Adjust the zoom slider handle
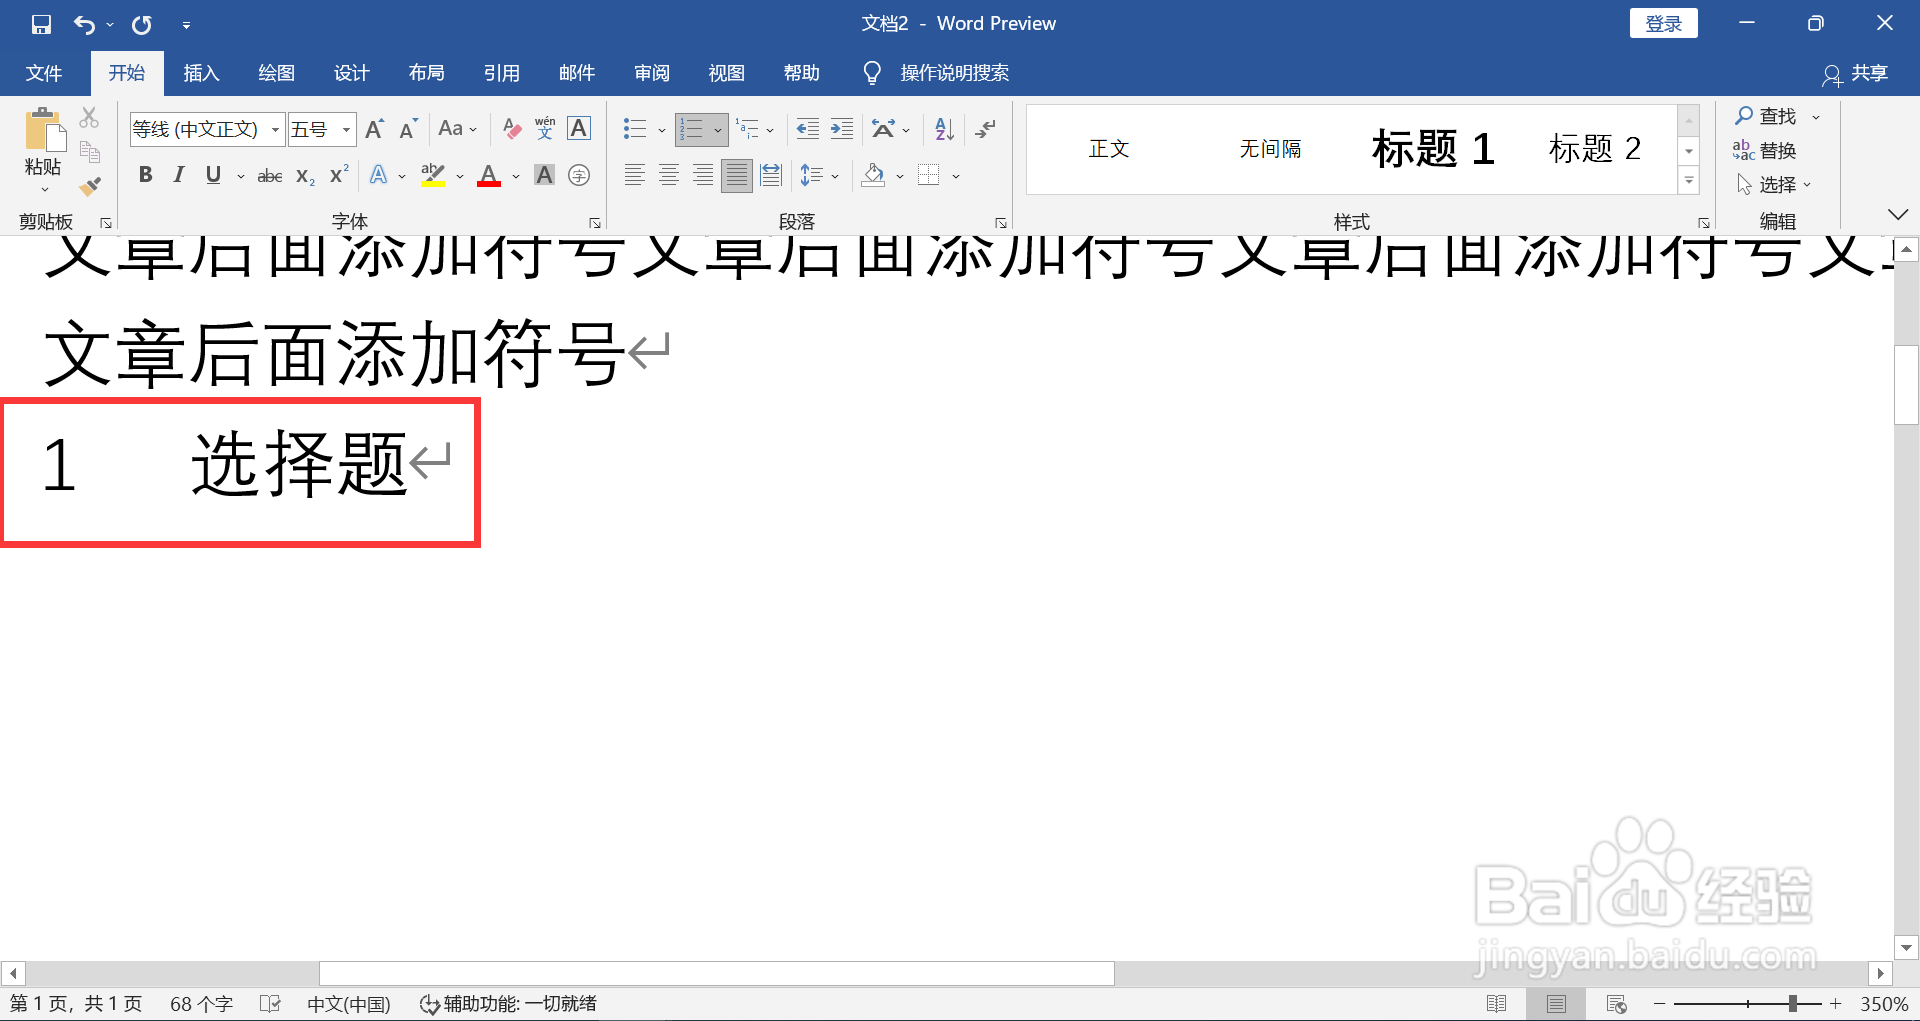This screenshot has width=1920, height=1021. click(1793, 1003)
